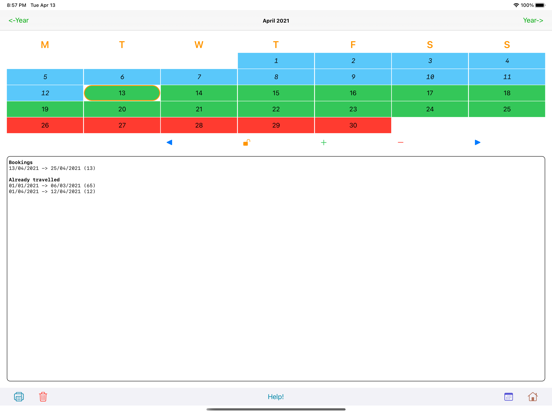Click travelled line ending in (65)
Screen dimensions: 552x414
click(x=52, y=186)
